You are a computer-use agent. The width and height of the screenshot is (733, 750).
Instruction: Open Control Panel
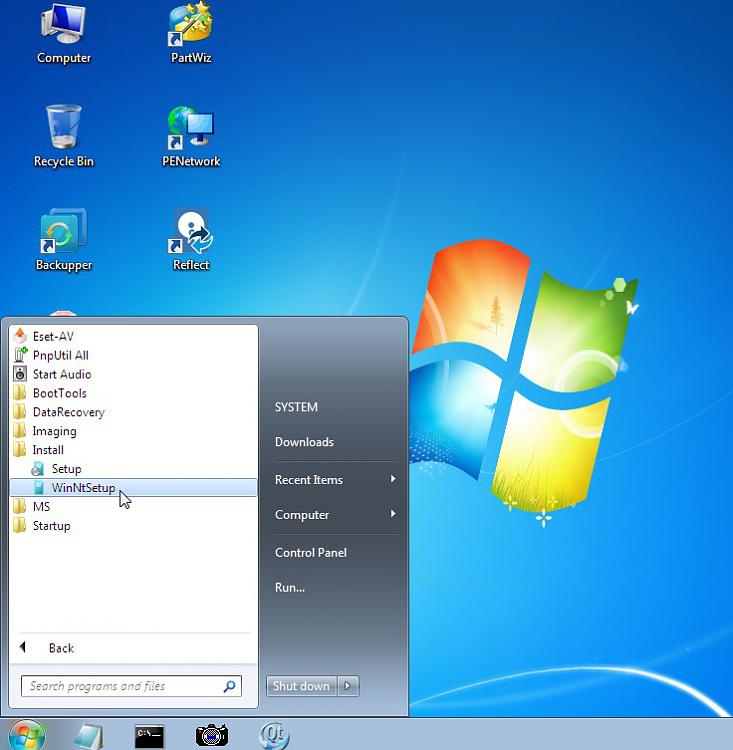pyautogui.click(x=311, y=552)
